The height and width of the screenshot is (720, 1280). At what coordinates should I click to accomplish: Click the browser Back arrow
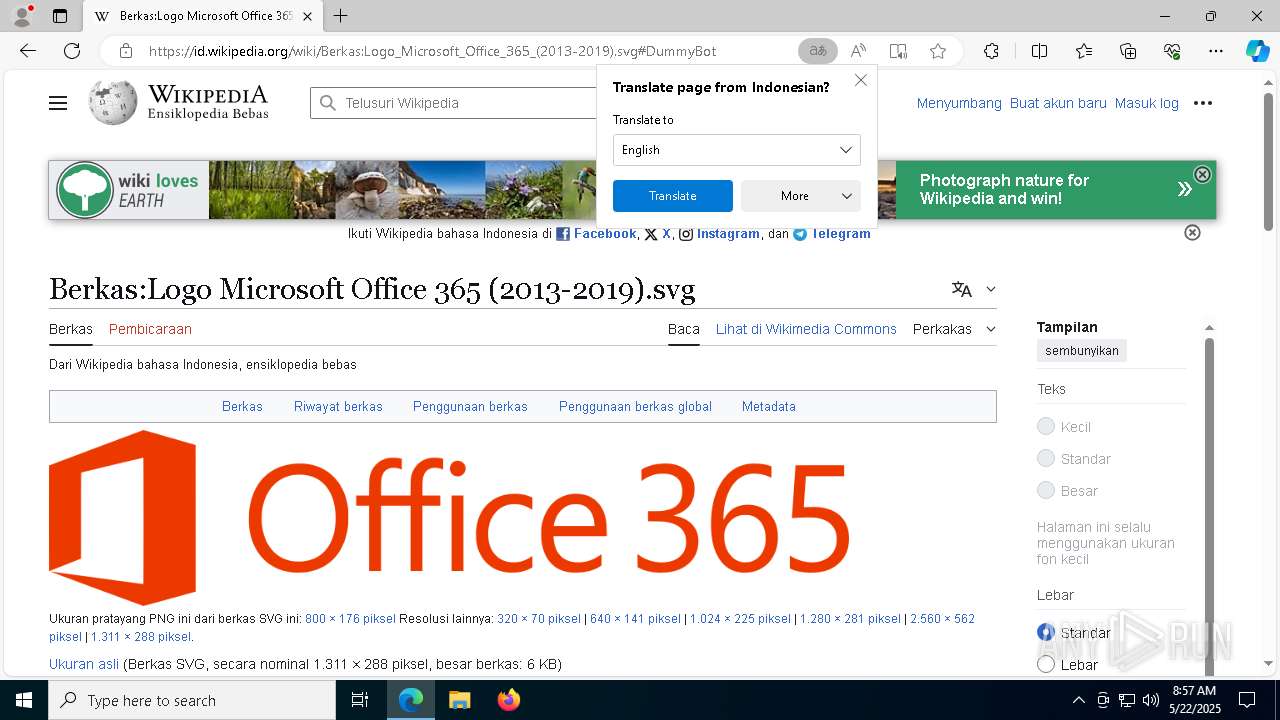[x=28, y=51]
